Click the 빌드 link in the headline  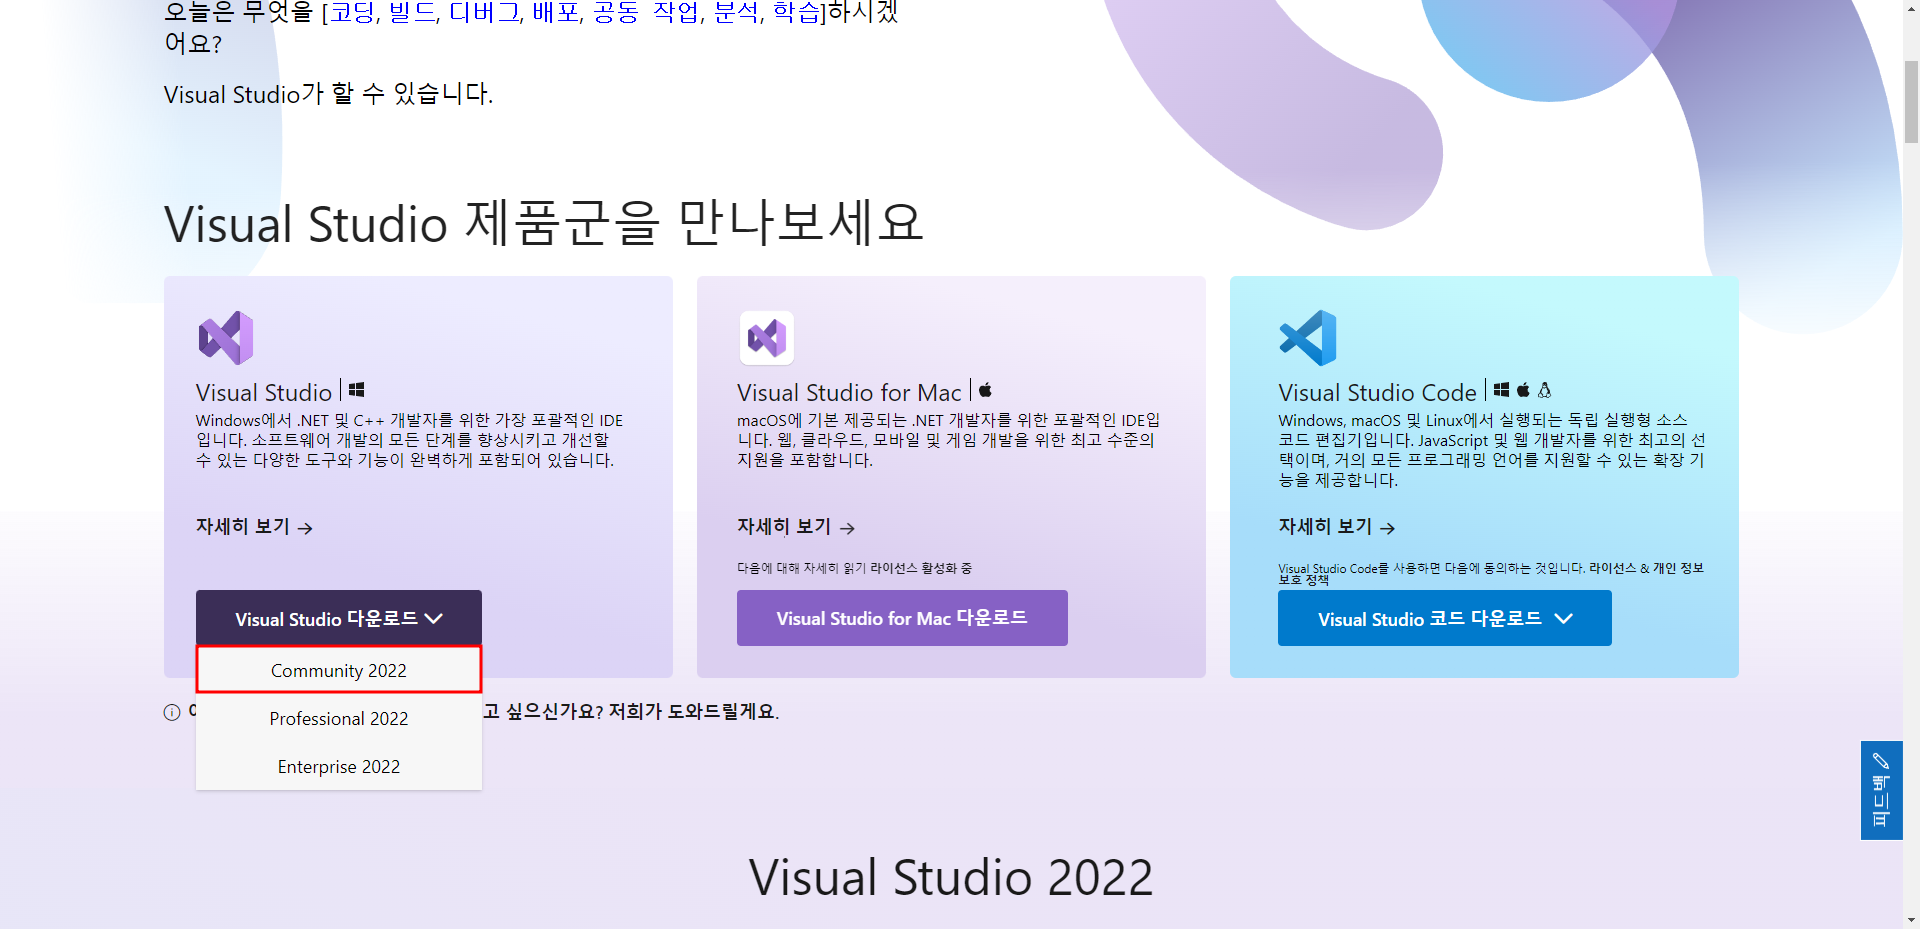[x=412, y=12]
